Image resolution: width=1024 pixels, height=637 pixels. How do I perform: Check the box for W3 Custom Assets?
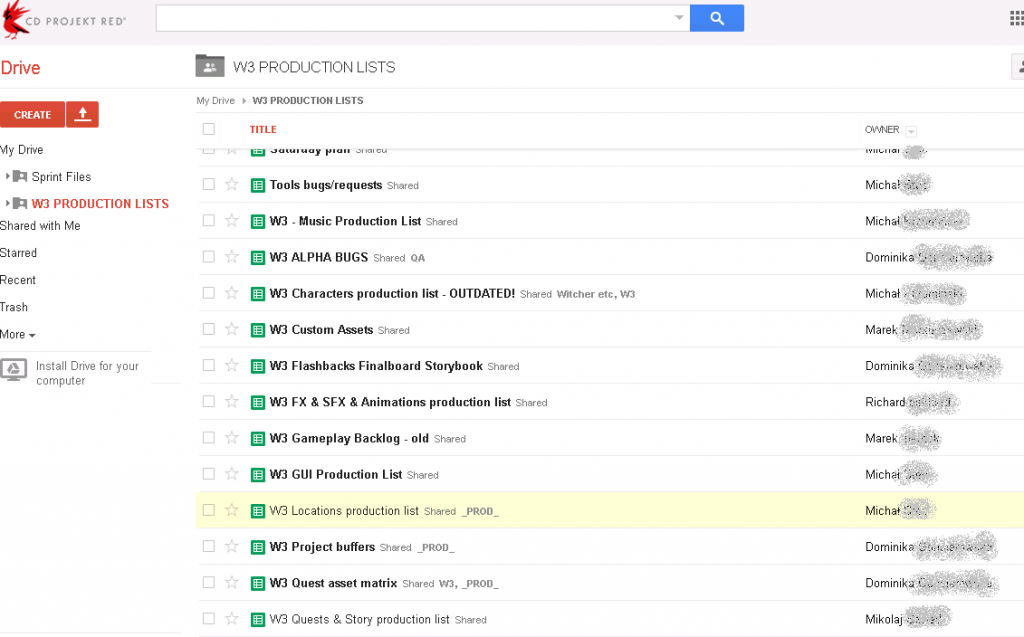tap(208, 329)
